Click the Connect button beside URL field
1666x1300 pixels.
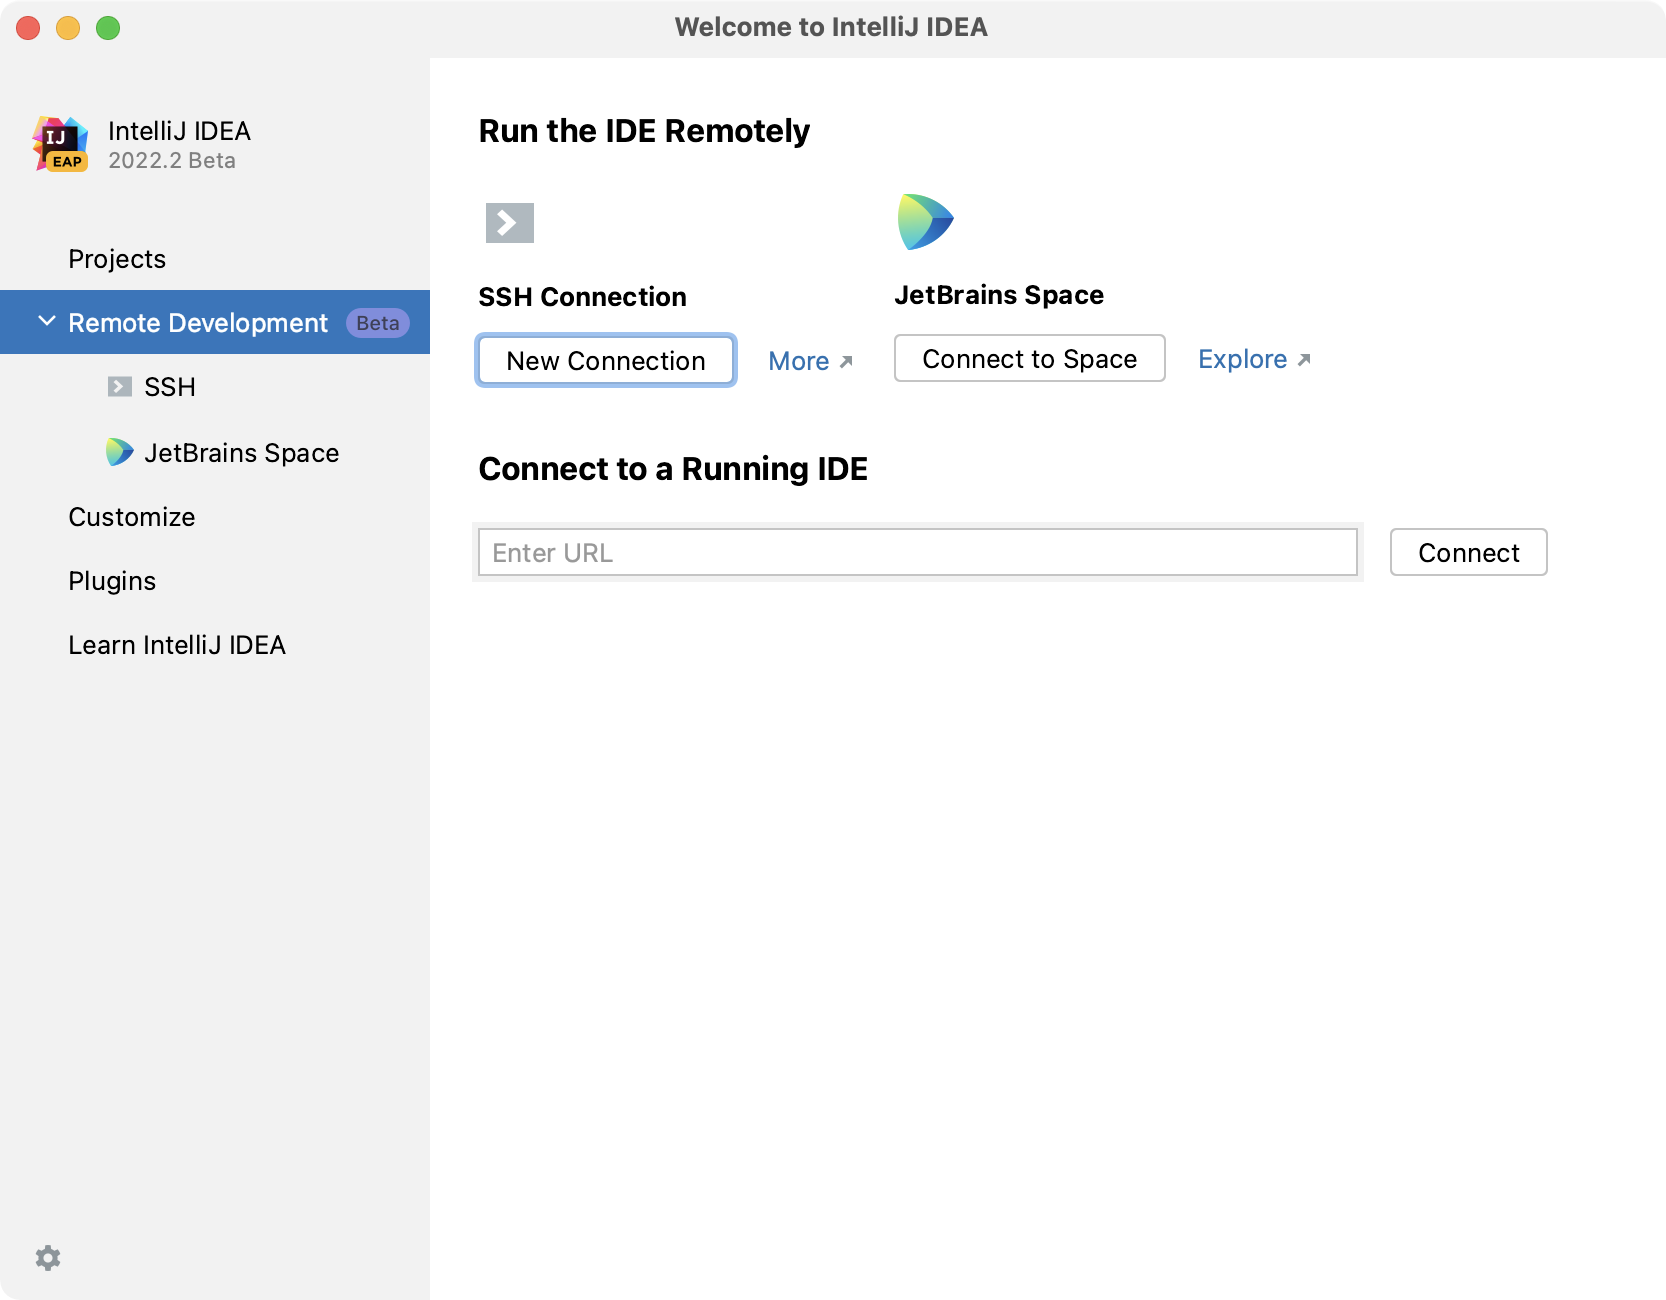click(x=1469, y=552)
